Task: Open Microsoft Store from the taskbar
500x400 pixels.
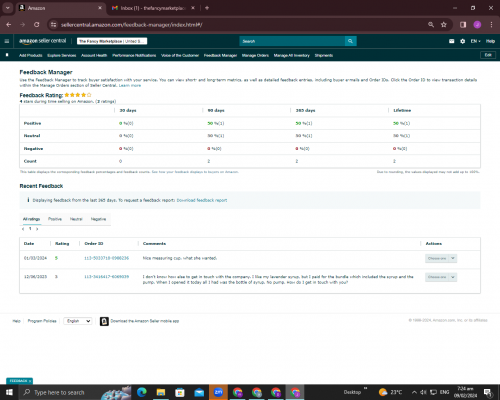Action: 180,392
